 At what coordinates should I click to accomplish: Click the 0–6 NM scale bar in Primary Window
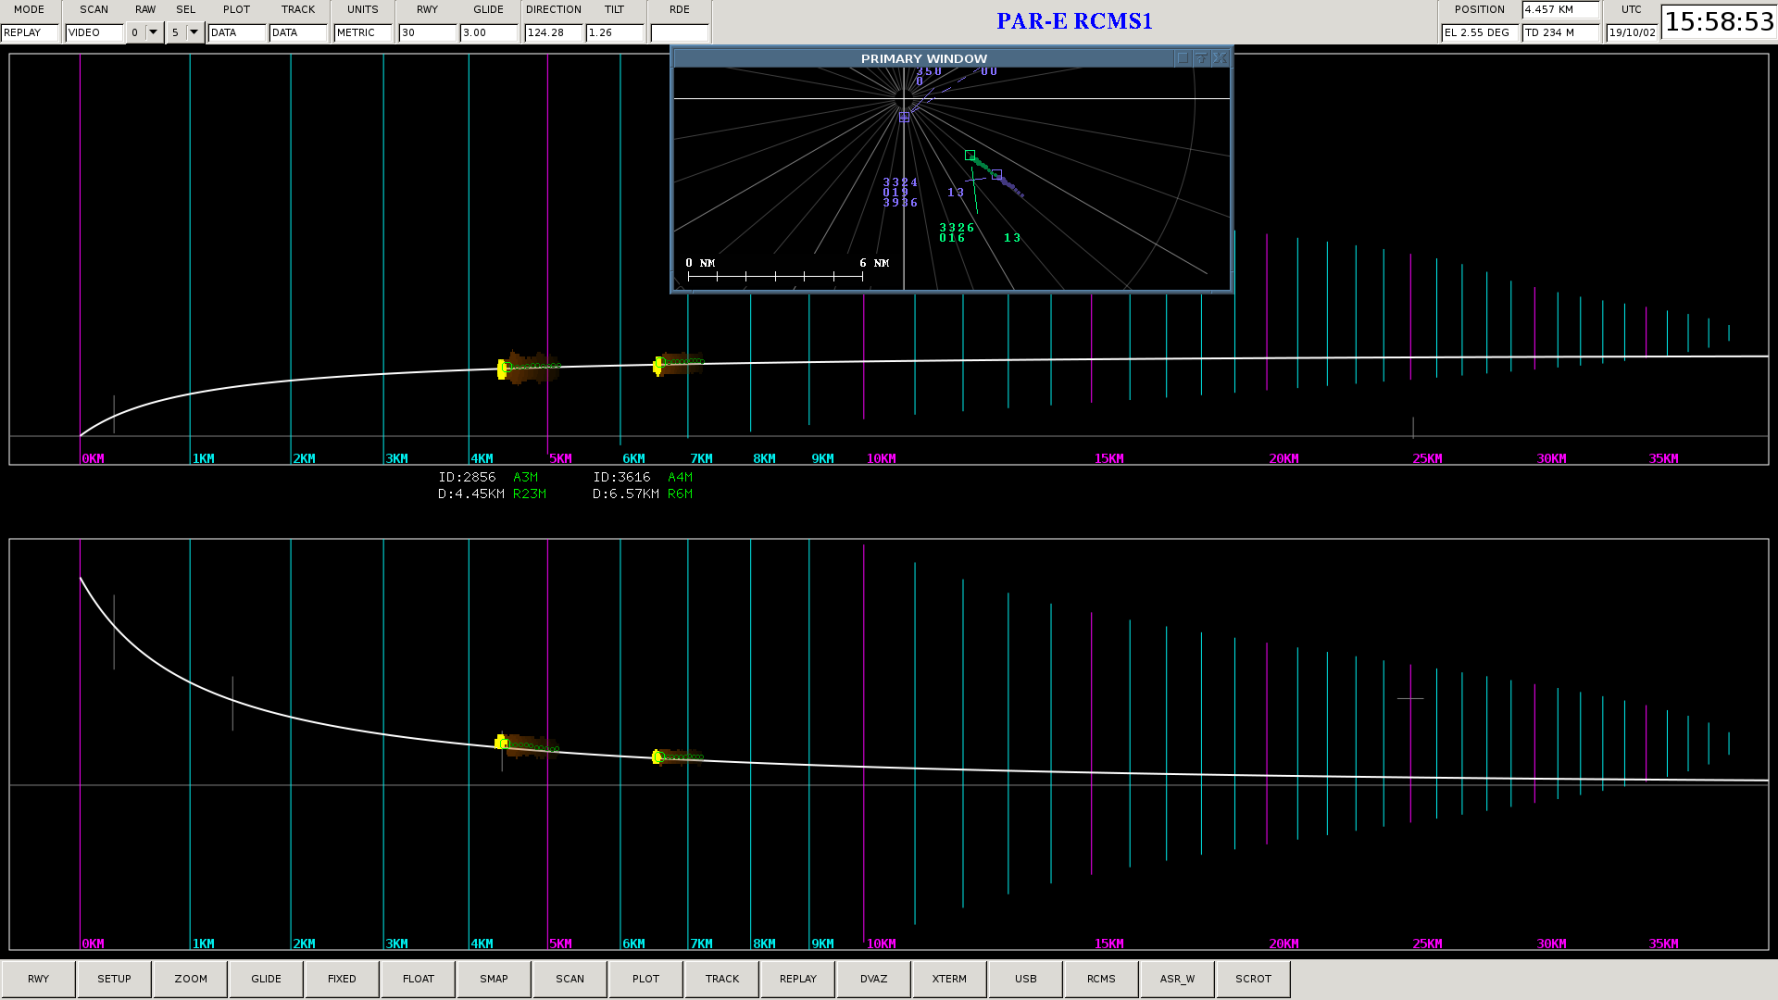[775, 275]
